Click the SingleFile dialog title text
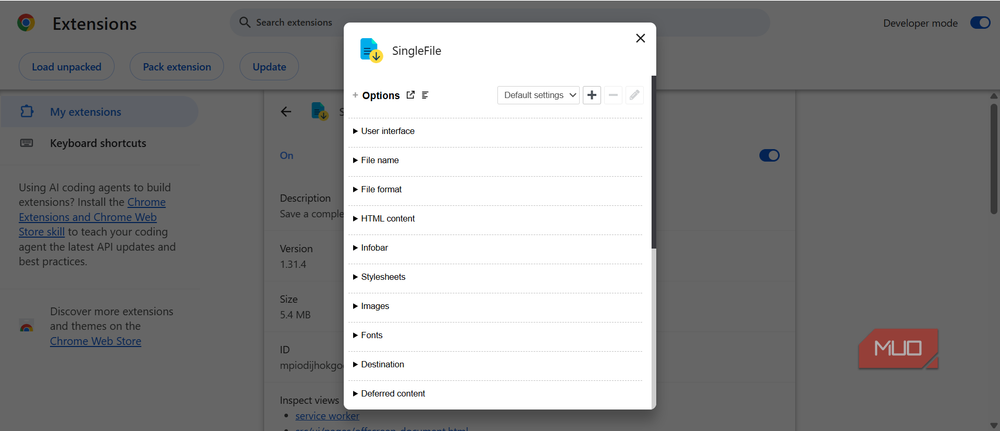 [x=416, y=51]
